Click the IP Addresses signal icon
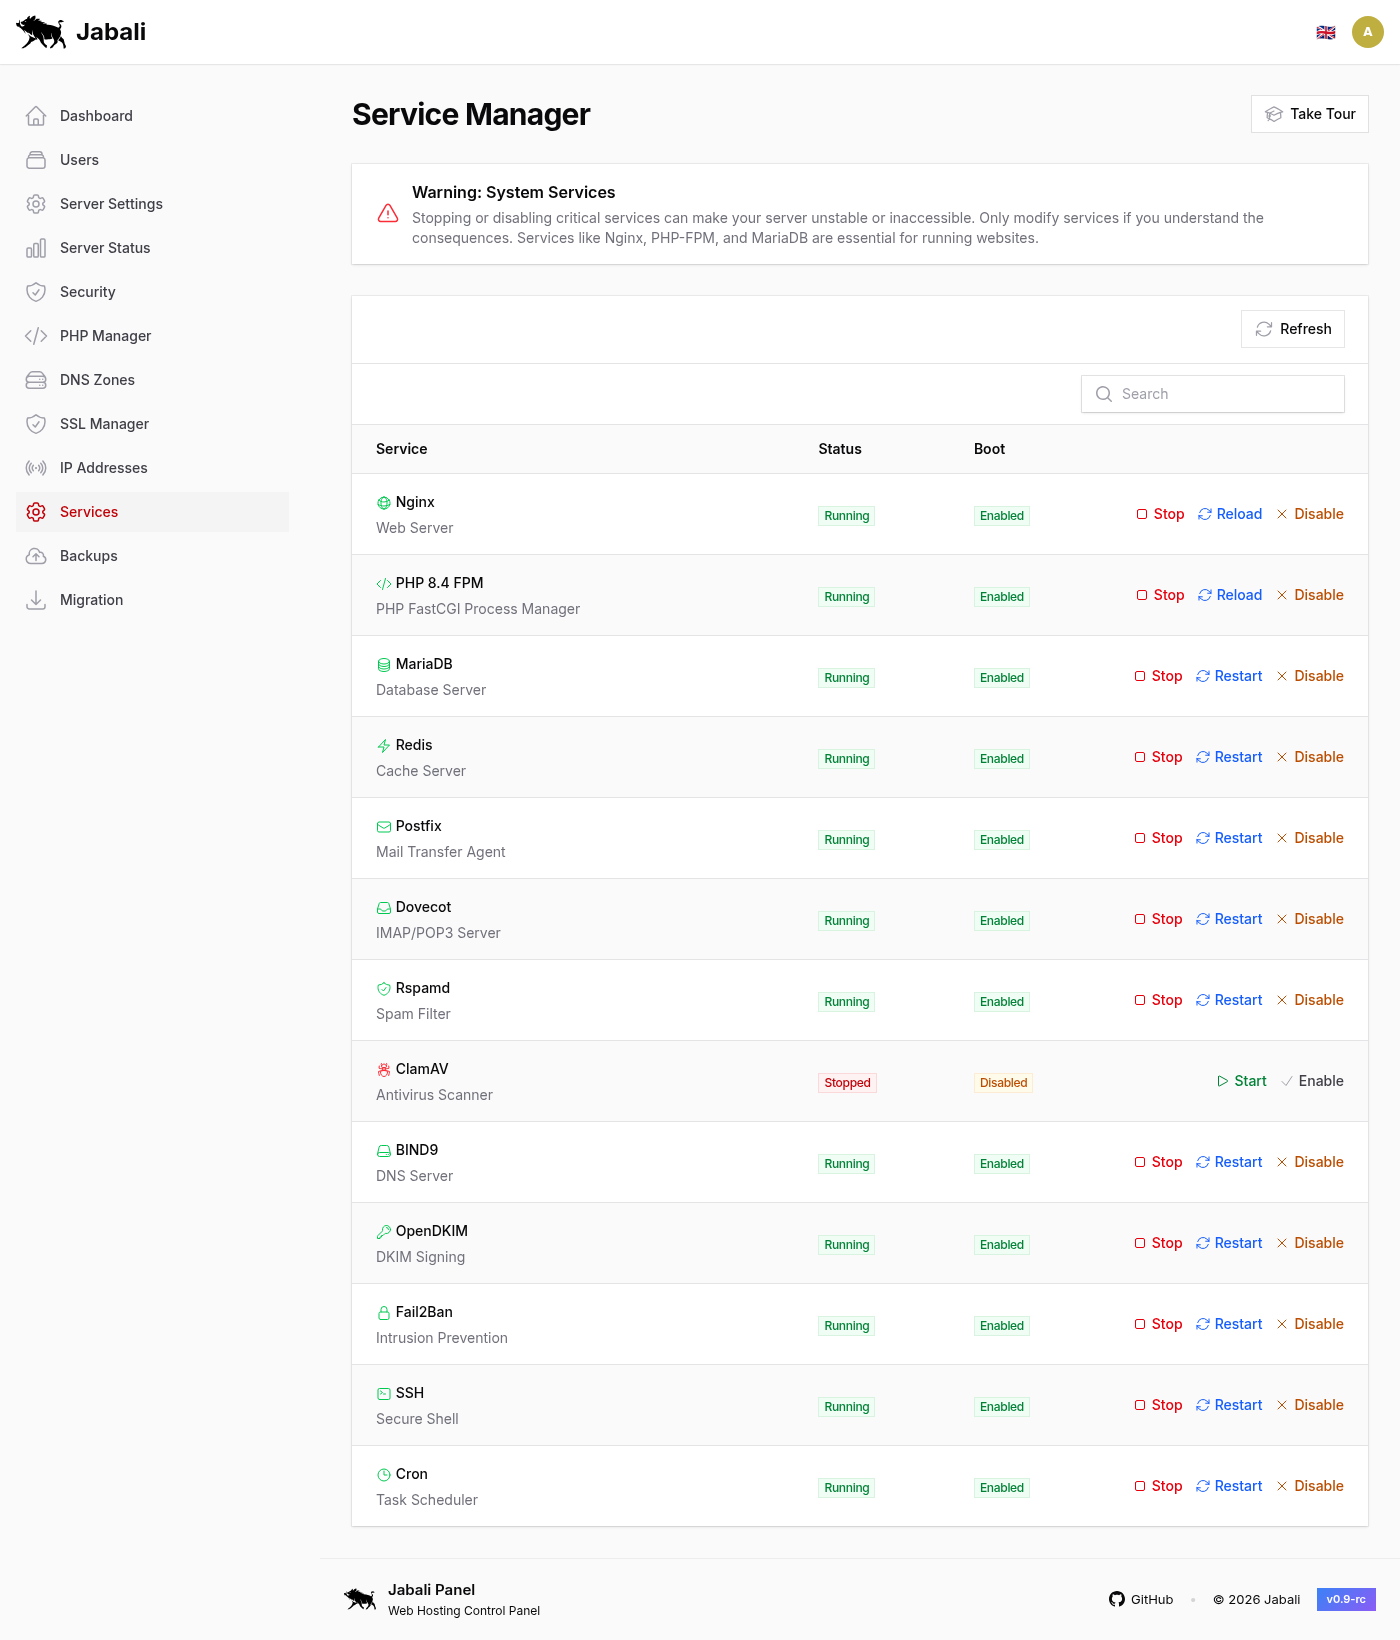Viewport: 1400px width, 1640px height. tap(36, 468)
